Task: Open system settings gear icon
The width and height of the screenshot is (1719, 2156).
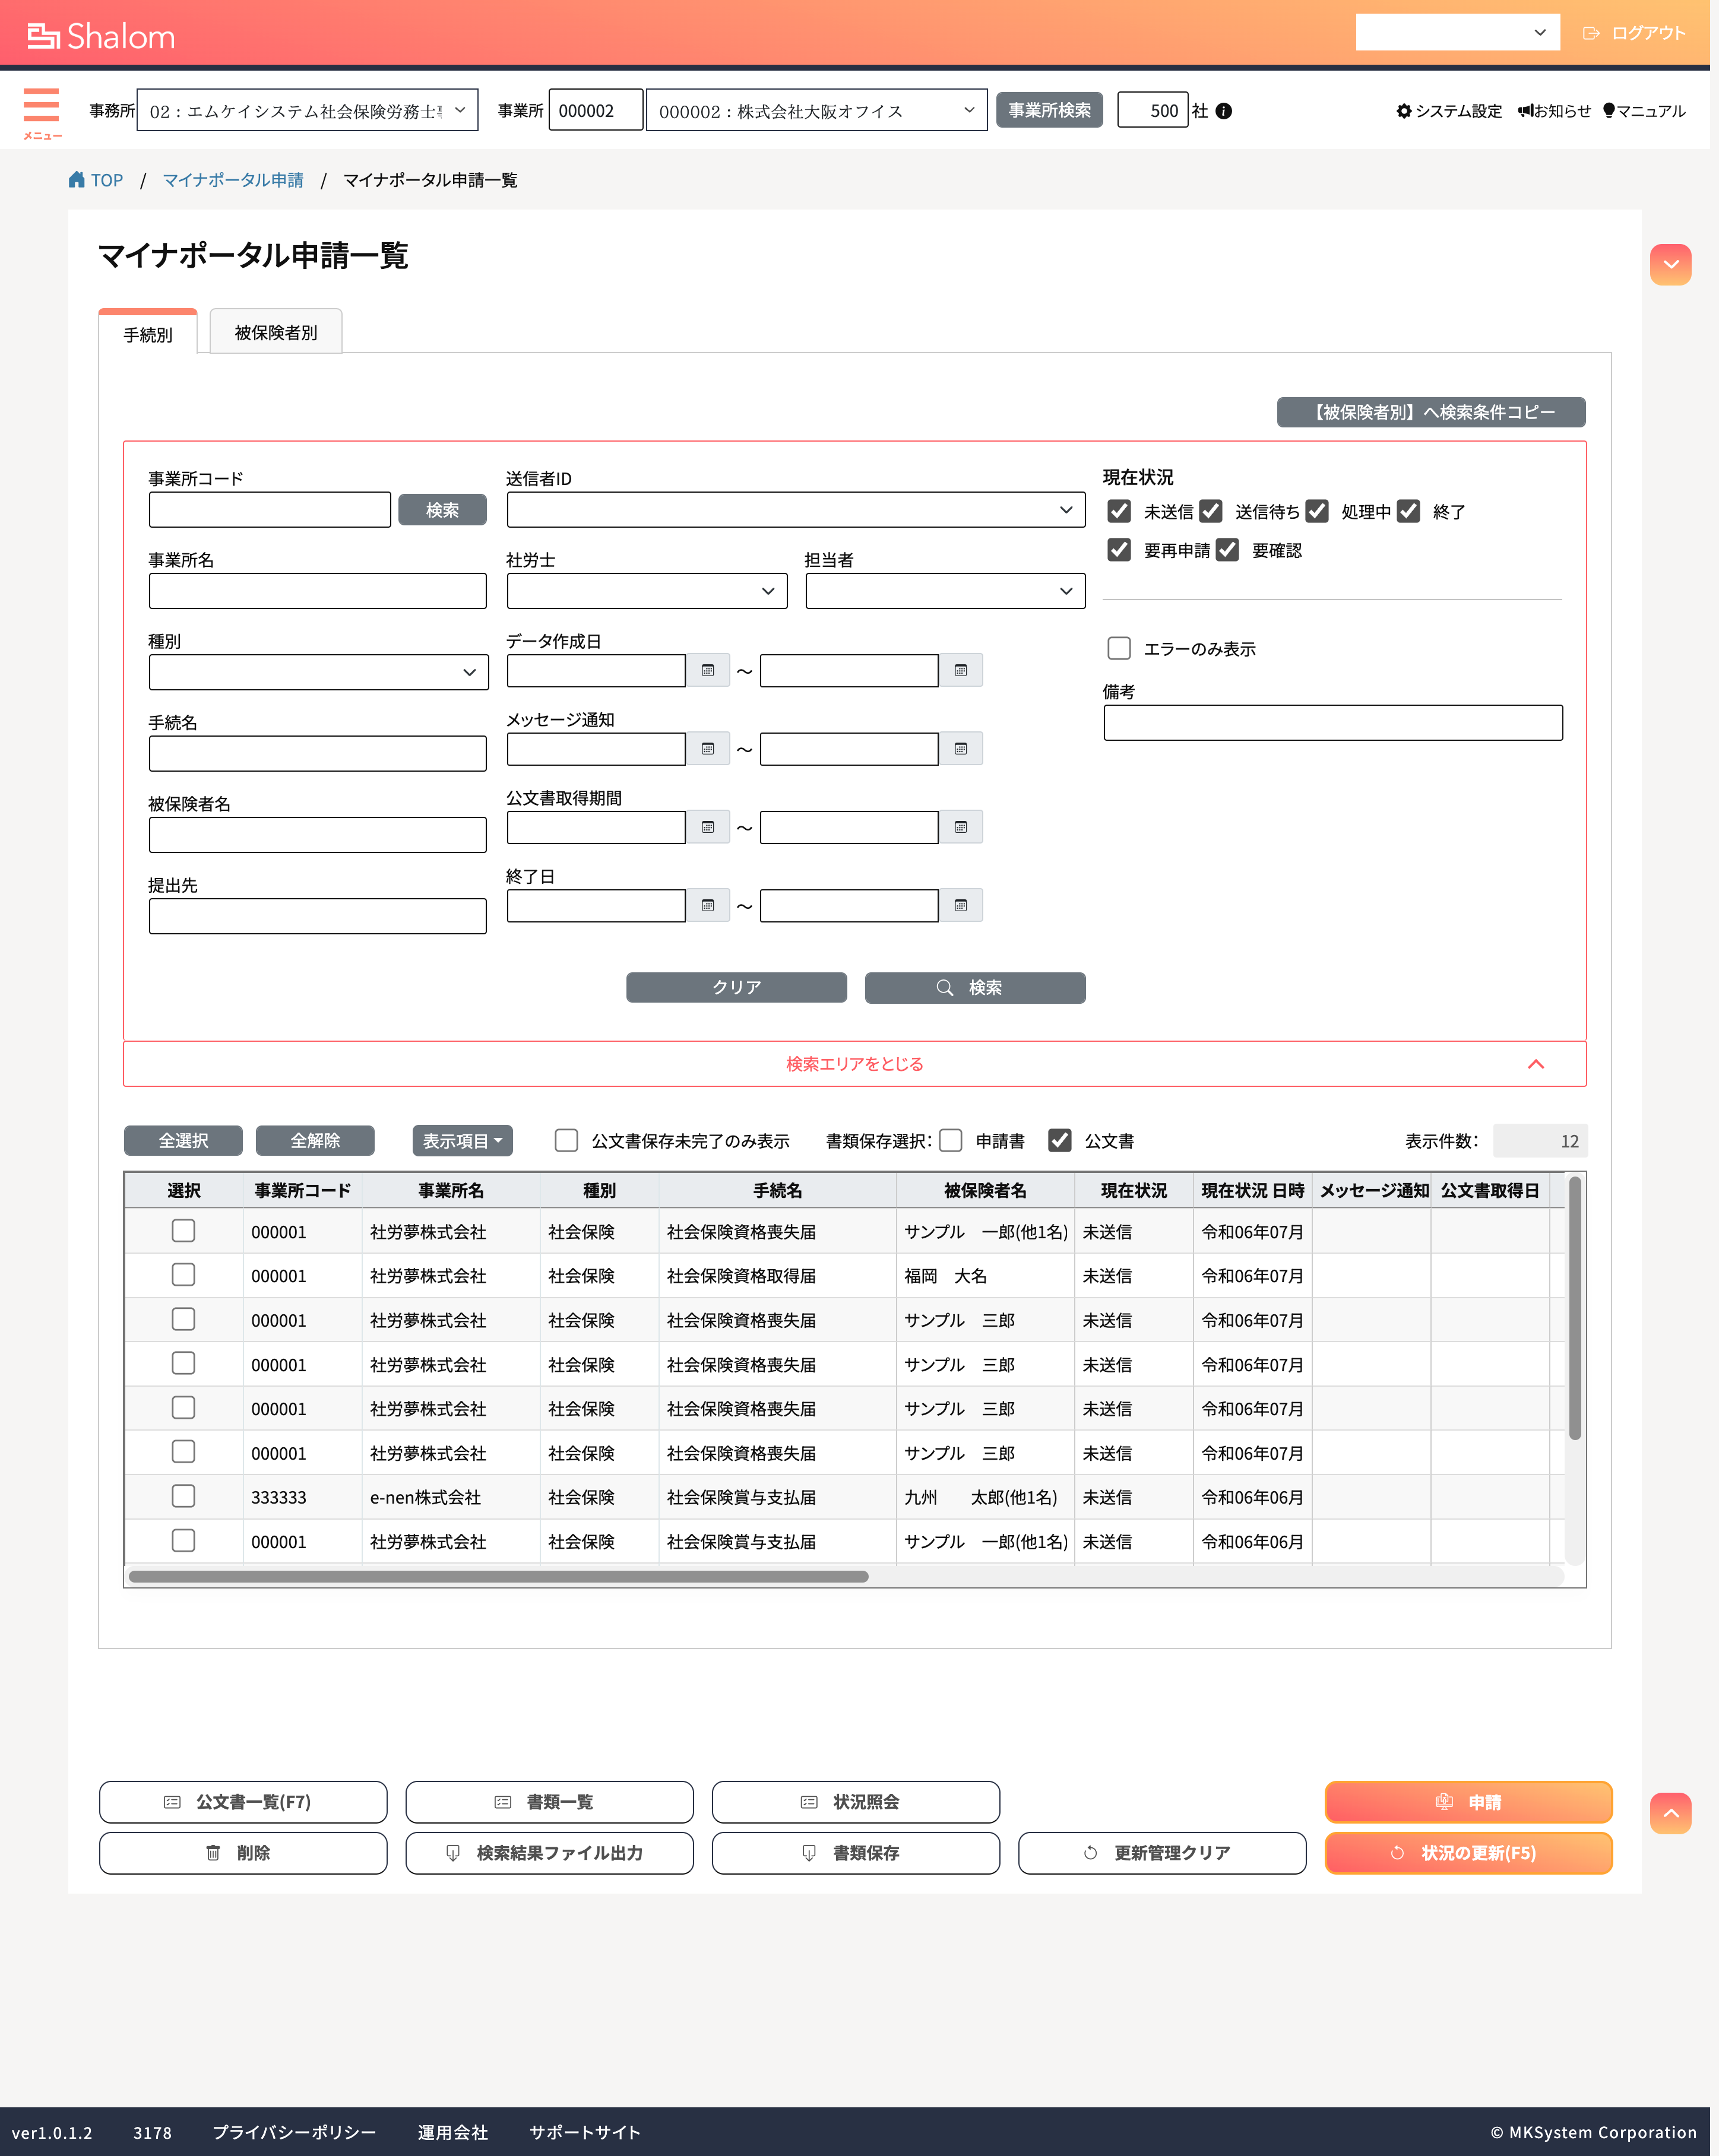Action: pyautogui.click(x=1404, y=111)
